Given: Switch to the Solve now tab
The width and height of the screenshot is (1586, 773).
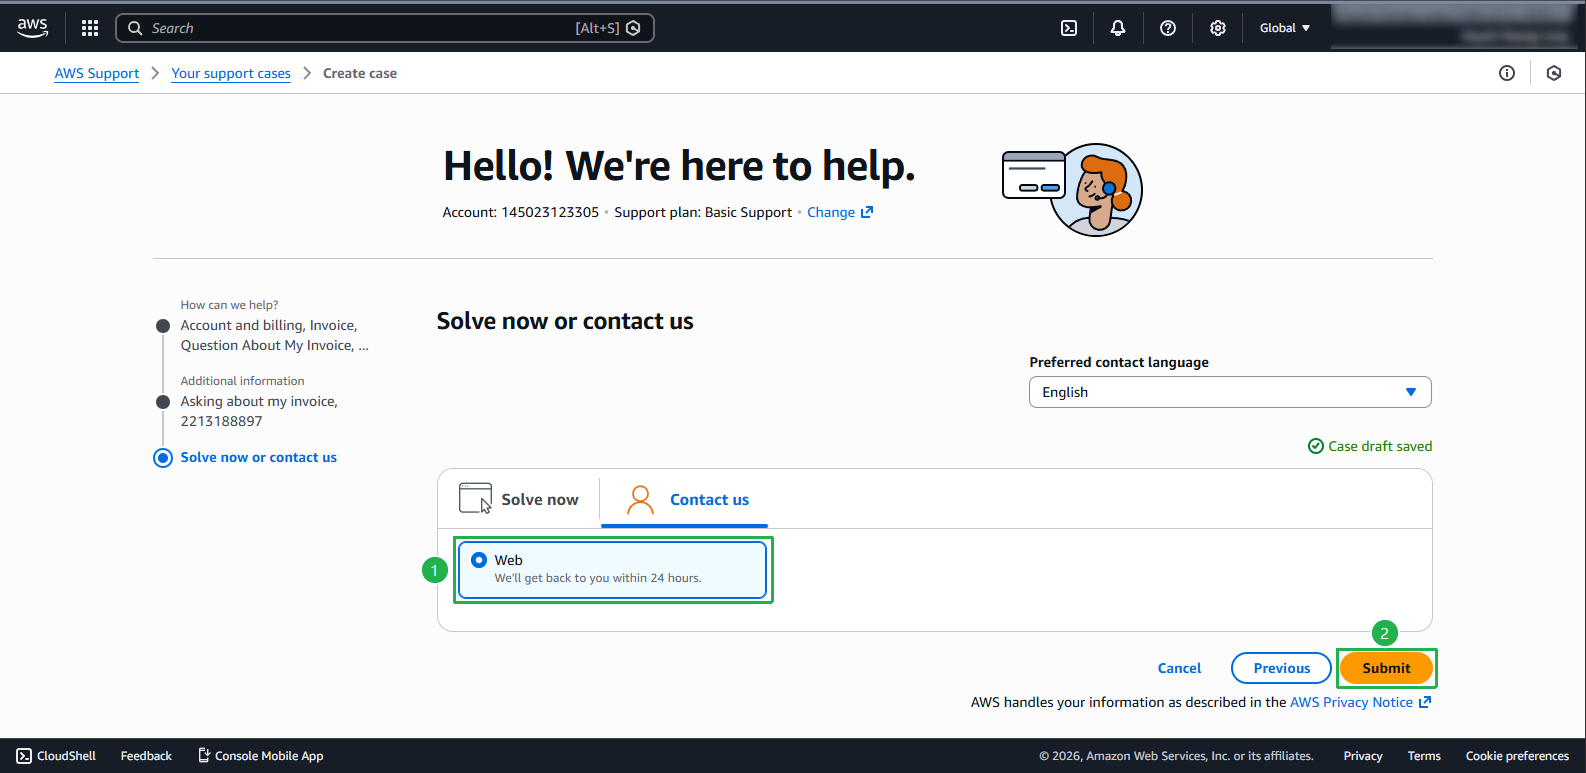Looking at the screenshot, I should tap(519, 499).
